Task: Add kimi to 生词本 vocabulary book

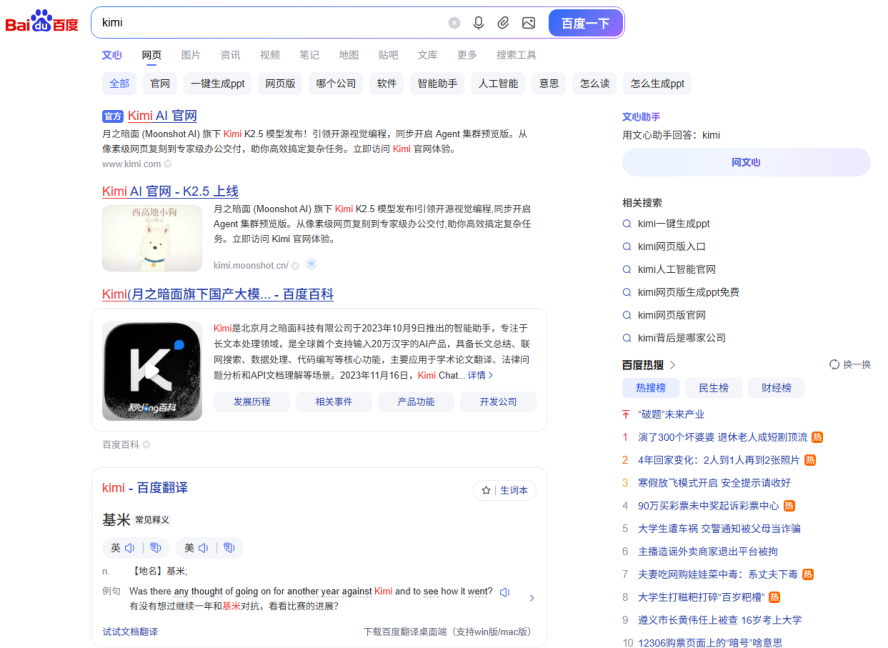Action: [505, 490]
